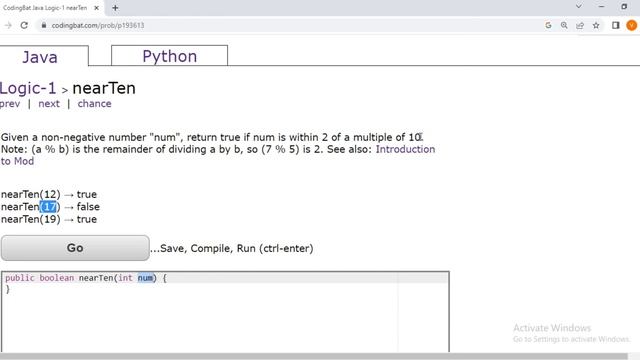Screen dimensions: 640x360
Task: Click the nearTen(19) → true example
Action: pyautogui.click(x=49, y=219)
